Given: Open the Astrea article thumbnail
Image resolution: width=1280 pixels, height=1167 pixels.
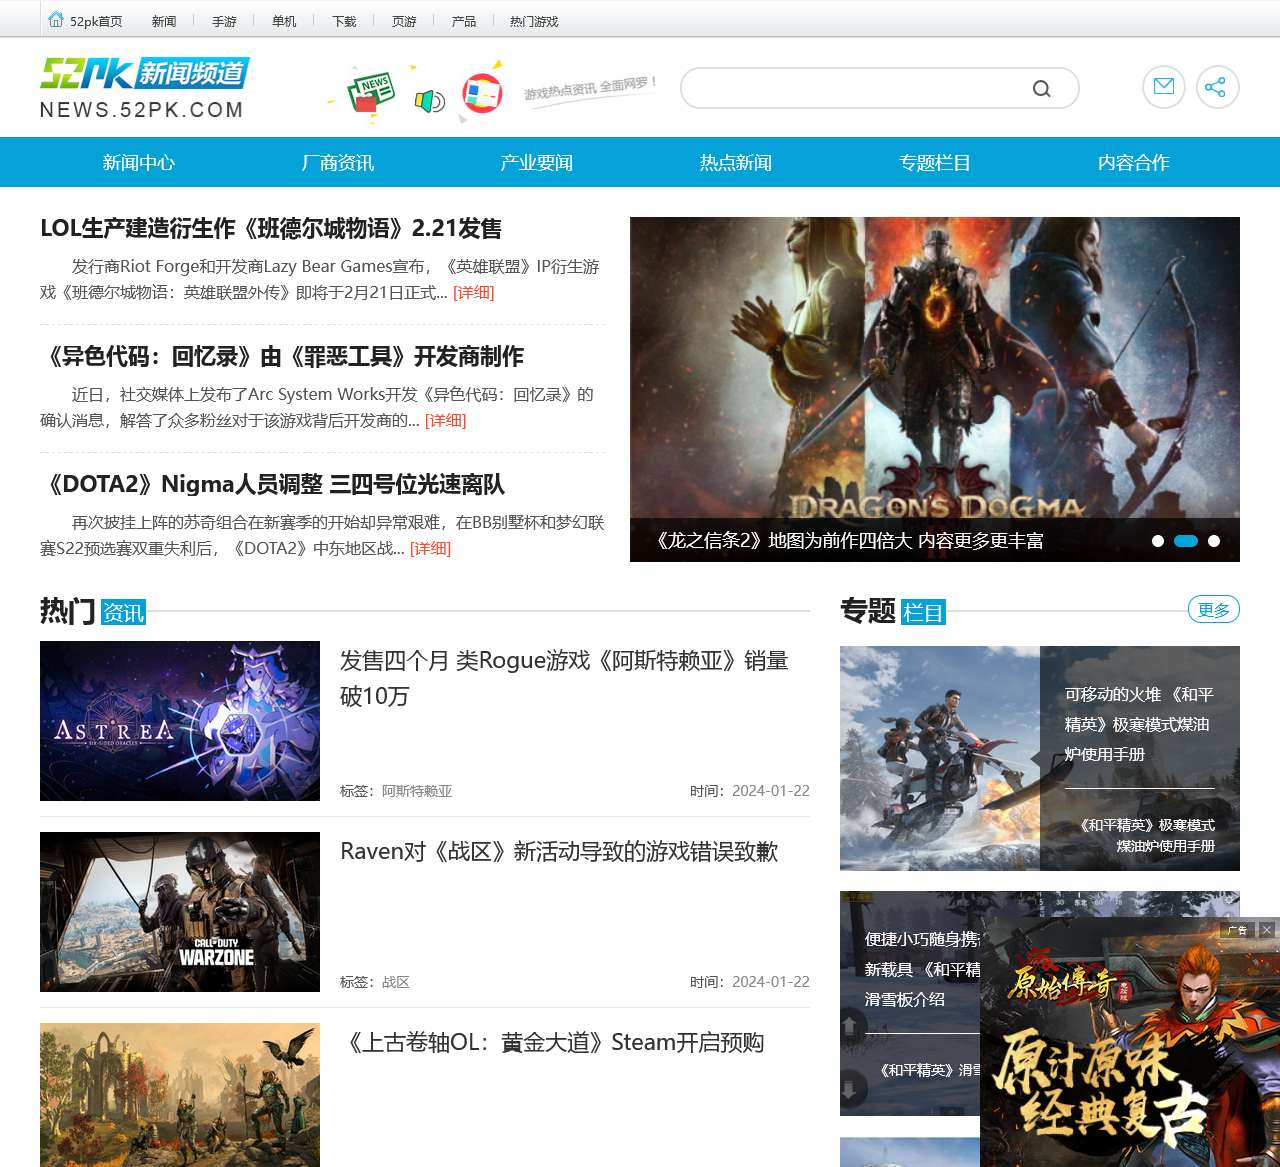Looking at the screenshot, I should (180, 721).
